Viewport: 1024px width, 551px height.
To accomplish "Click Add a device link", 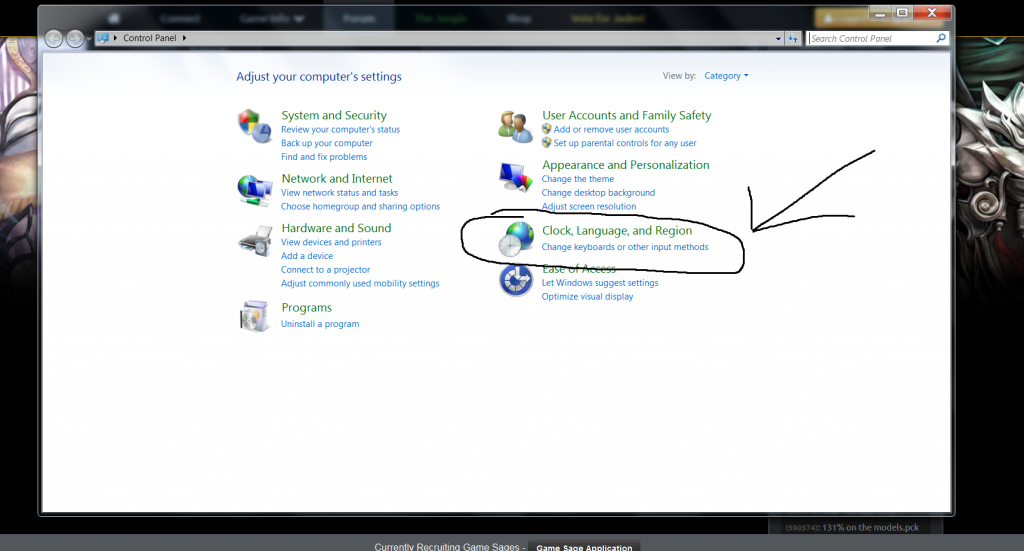I will pyautogui.click(x=307, y=256).
